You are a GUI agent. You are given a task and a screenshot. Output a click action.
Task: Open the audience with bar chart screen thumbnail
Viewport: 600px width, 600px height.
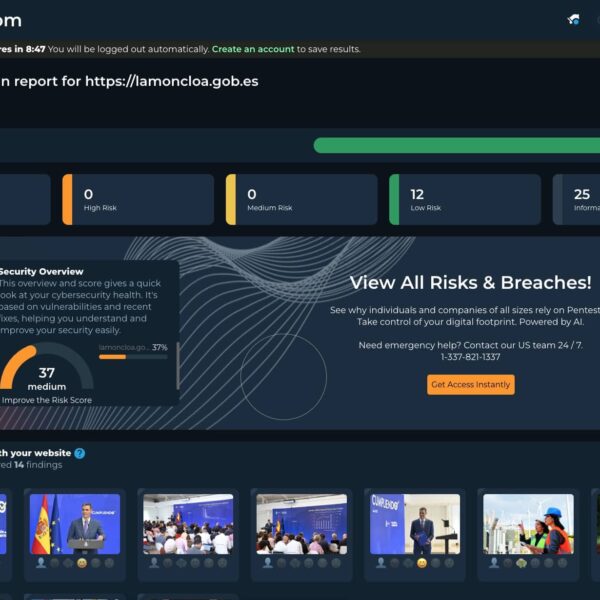pyautogui.click(x=302, y=524)
